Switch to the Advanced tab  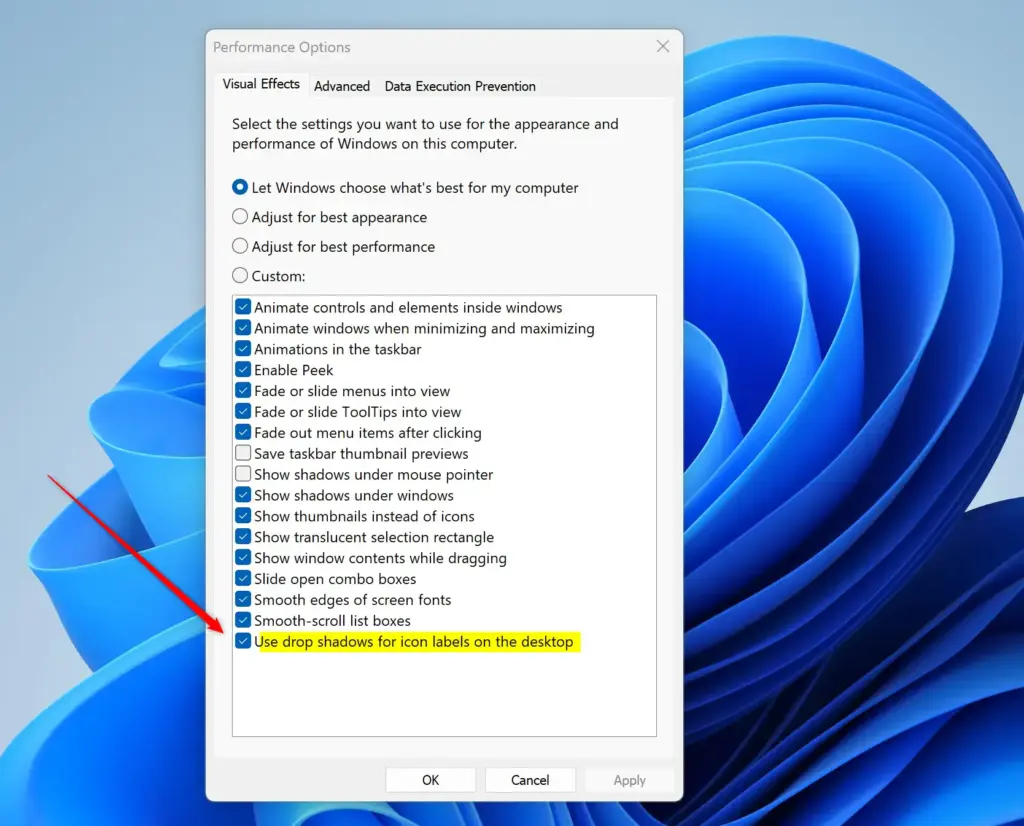pos(342,86)
